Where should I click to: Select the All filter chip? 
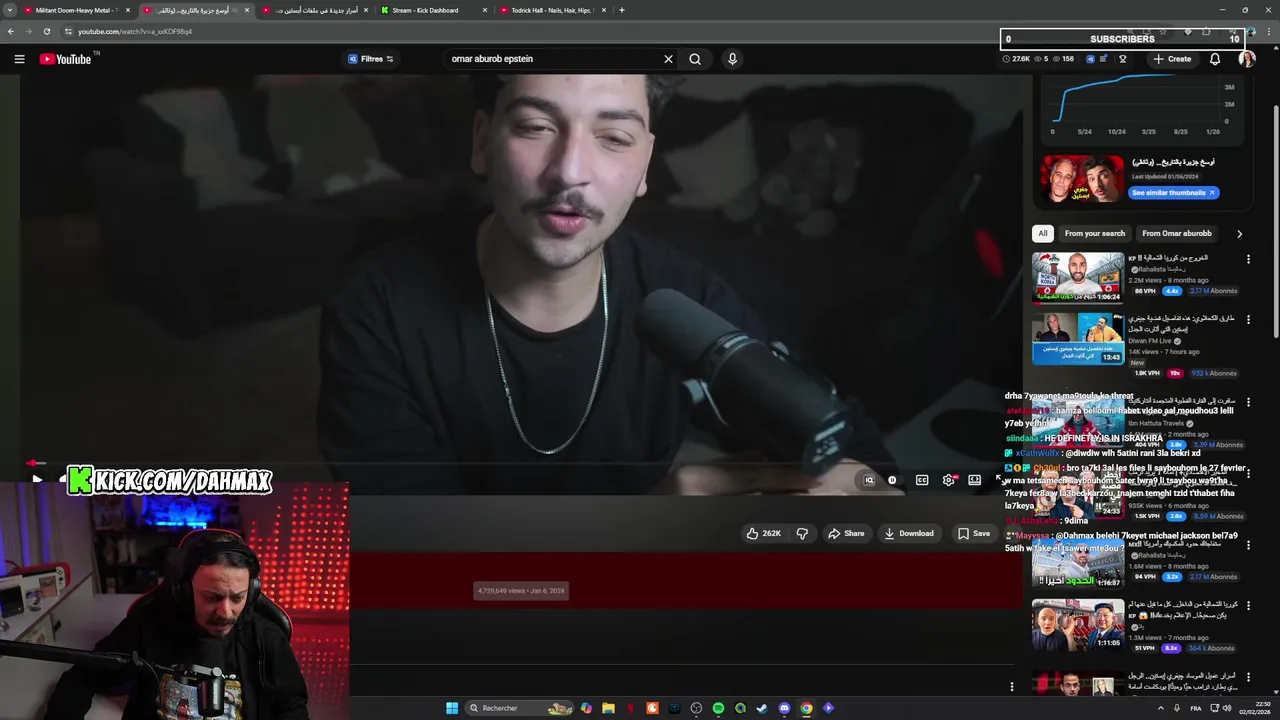[x=1043, y=233]
